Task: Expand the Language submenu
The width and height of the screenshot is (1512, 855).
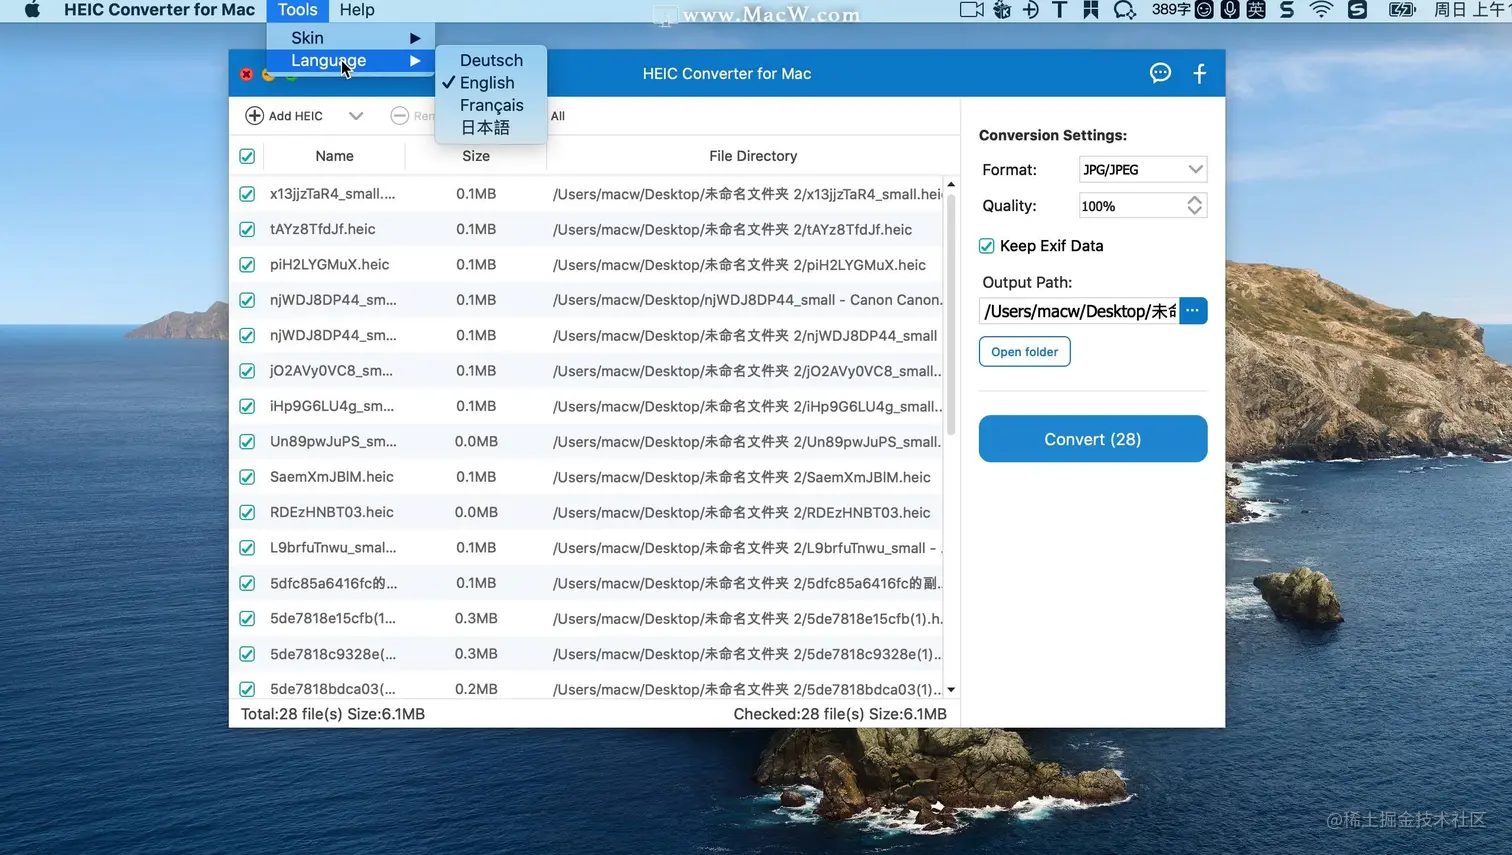Action: (x=351, y=60)
